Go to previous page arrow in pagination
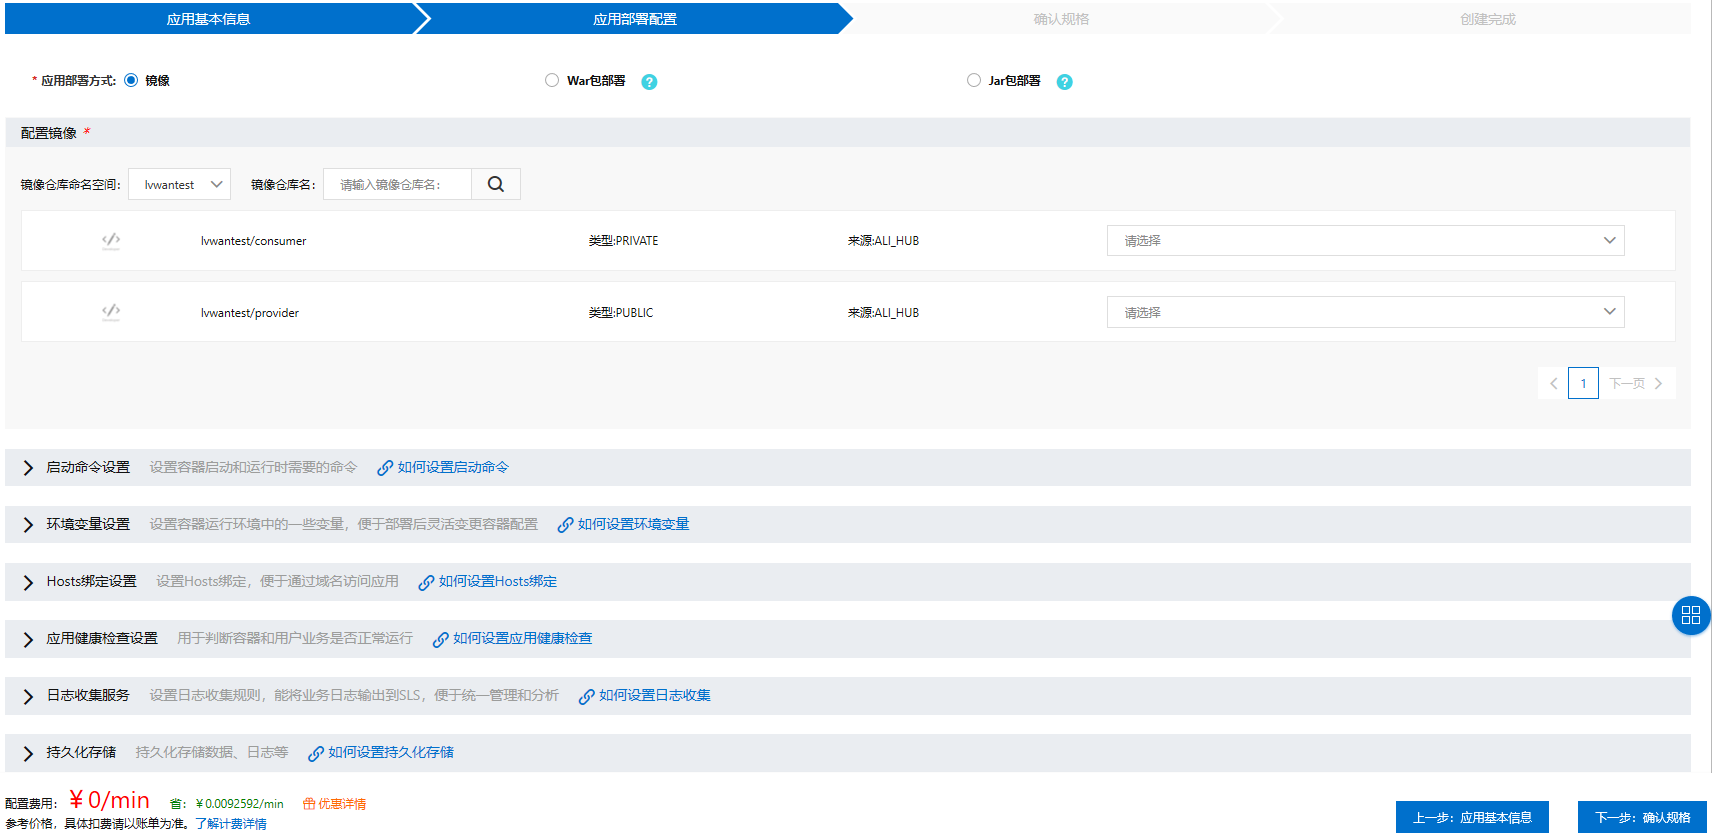The image size is (1712, 837). click(x=1553, y=383)
